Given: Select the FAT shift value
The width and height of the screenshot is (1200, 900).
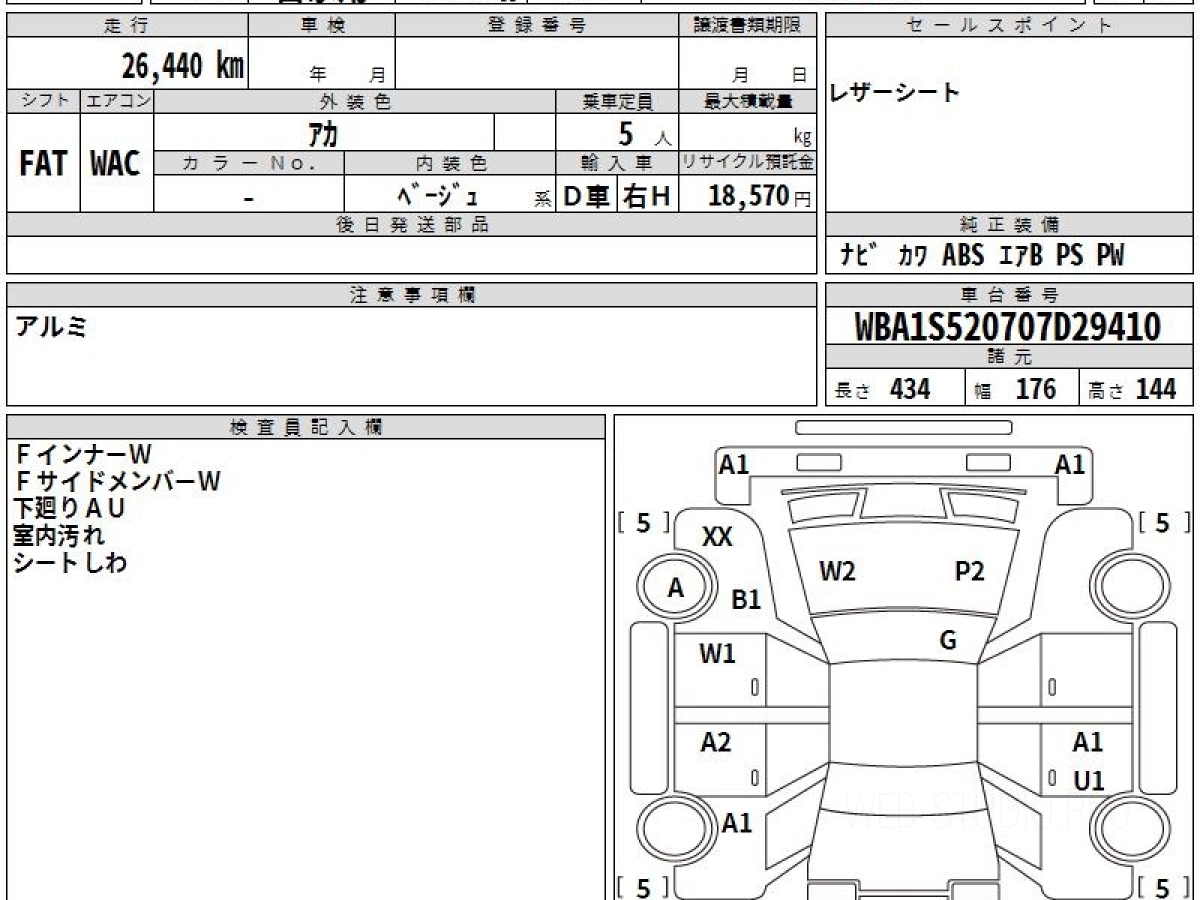Looking at the screenshot, I should click(43, 164).
